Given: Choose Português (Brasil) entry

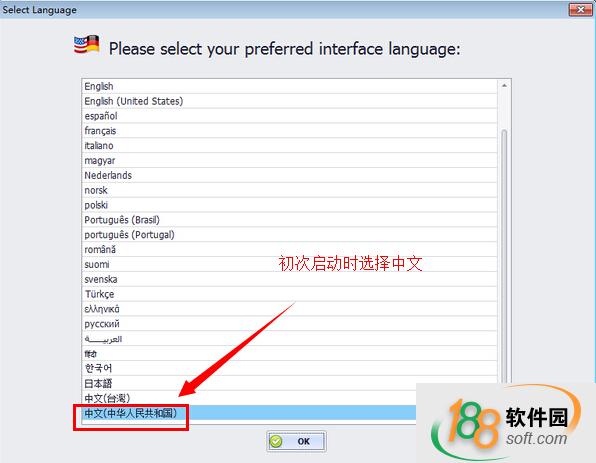Looking at the screenshot, I should (x=289, y=220).
